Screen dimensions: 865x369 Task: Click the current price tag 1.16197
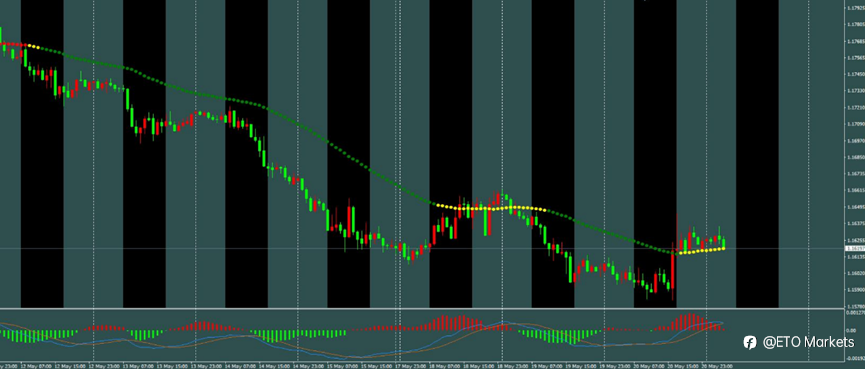click(x=855, y=249)
